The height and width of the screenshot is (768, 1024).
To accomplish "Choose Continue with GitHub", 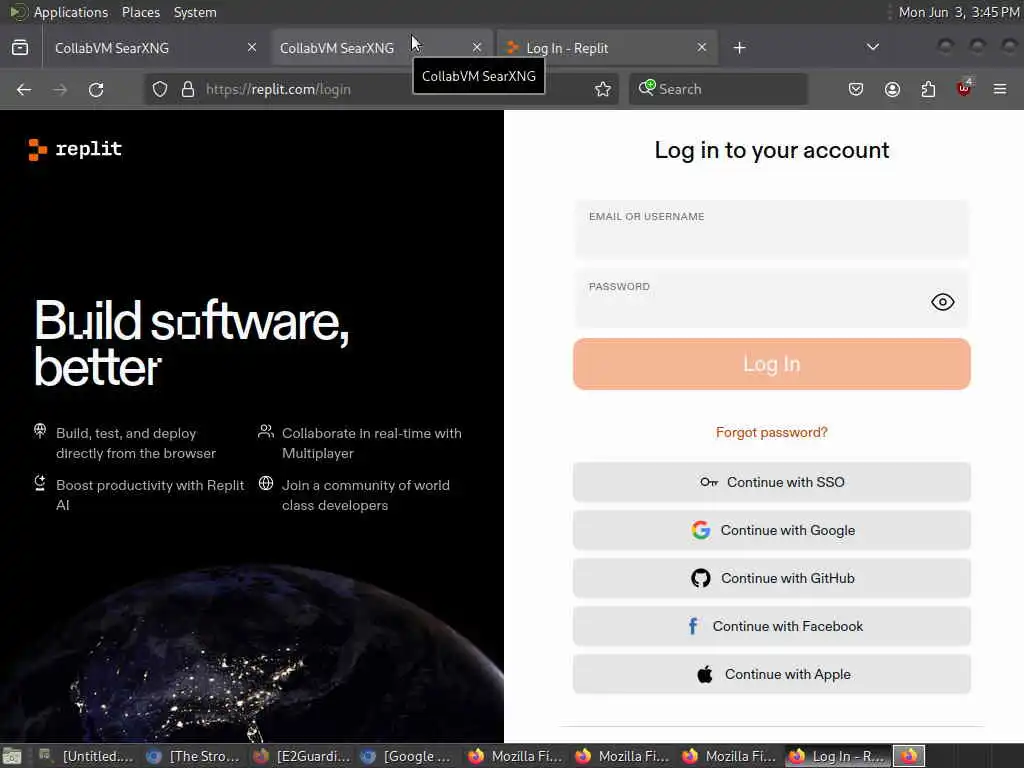I will pyautogui.click(x=771, y=578).
